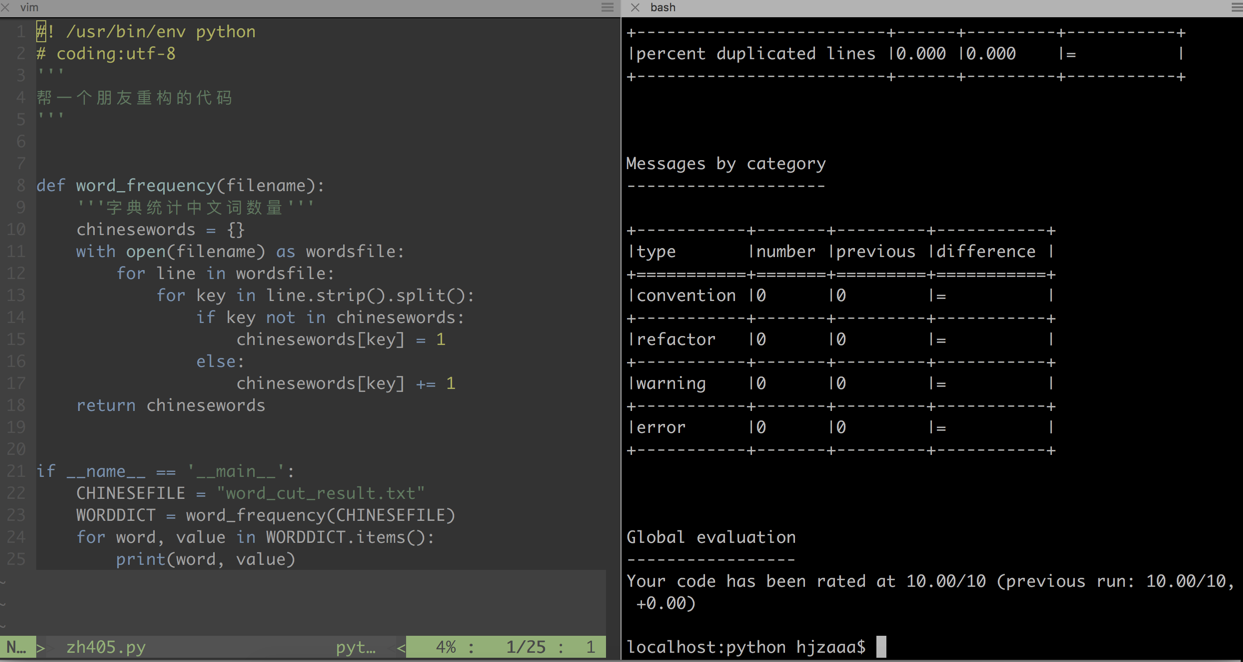Click the pyt.. filetype indicator in status line

356,647
